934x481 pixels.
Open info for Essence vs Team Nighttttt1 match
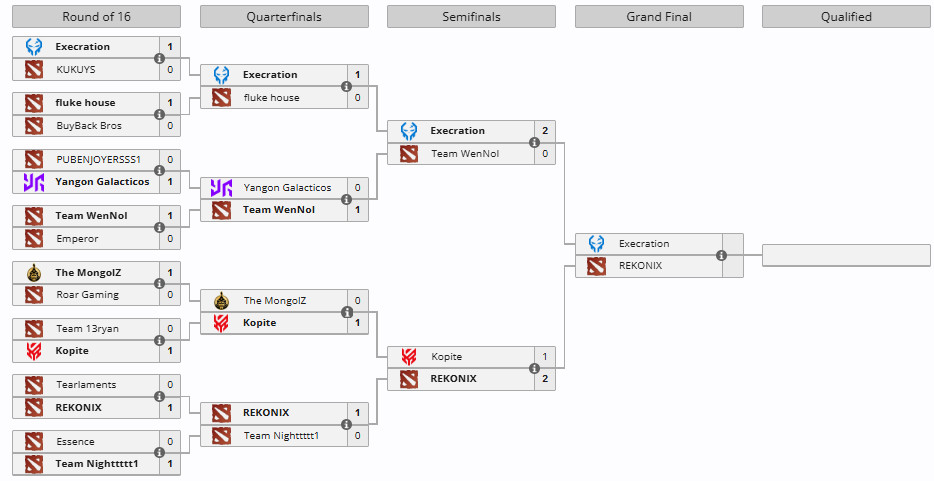(159, 453)
